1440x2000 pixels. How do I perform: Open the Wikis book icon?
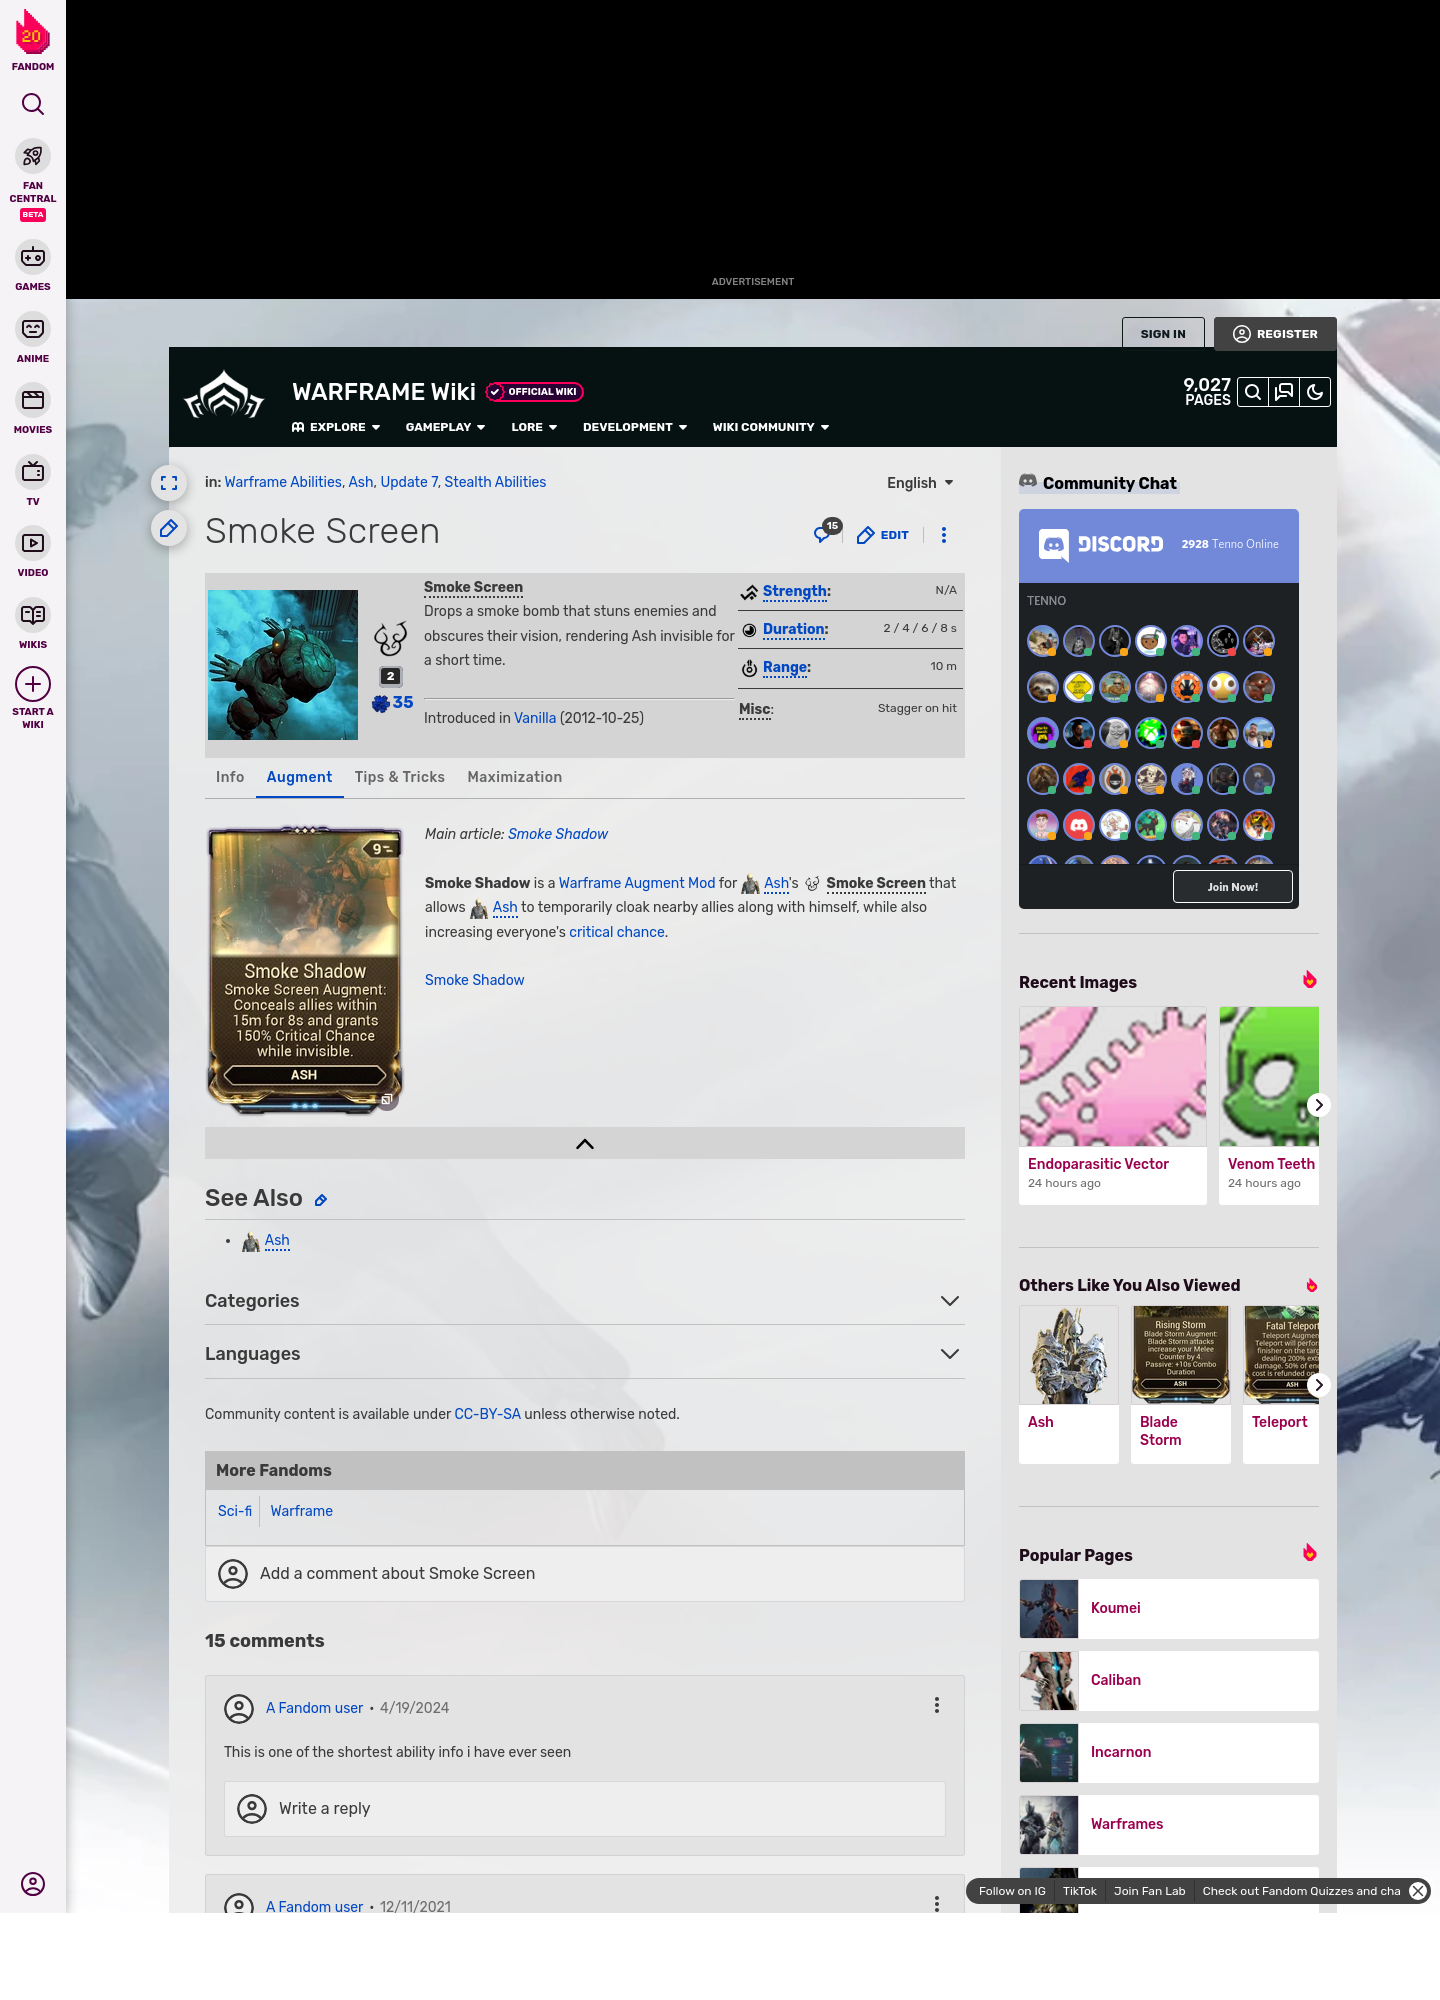tap(33, 615)
